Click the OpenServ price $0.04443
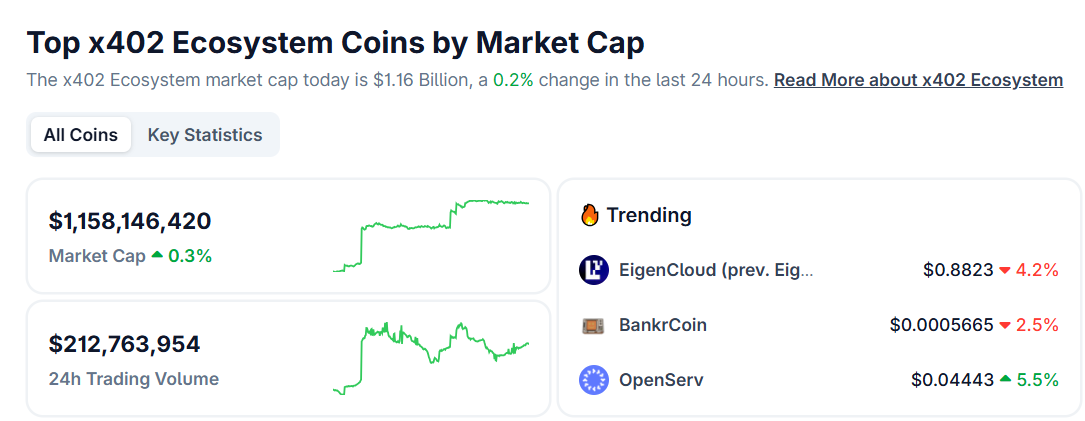The image size is (1085, 421). [952, 380]
